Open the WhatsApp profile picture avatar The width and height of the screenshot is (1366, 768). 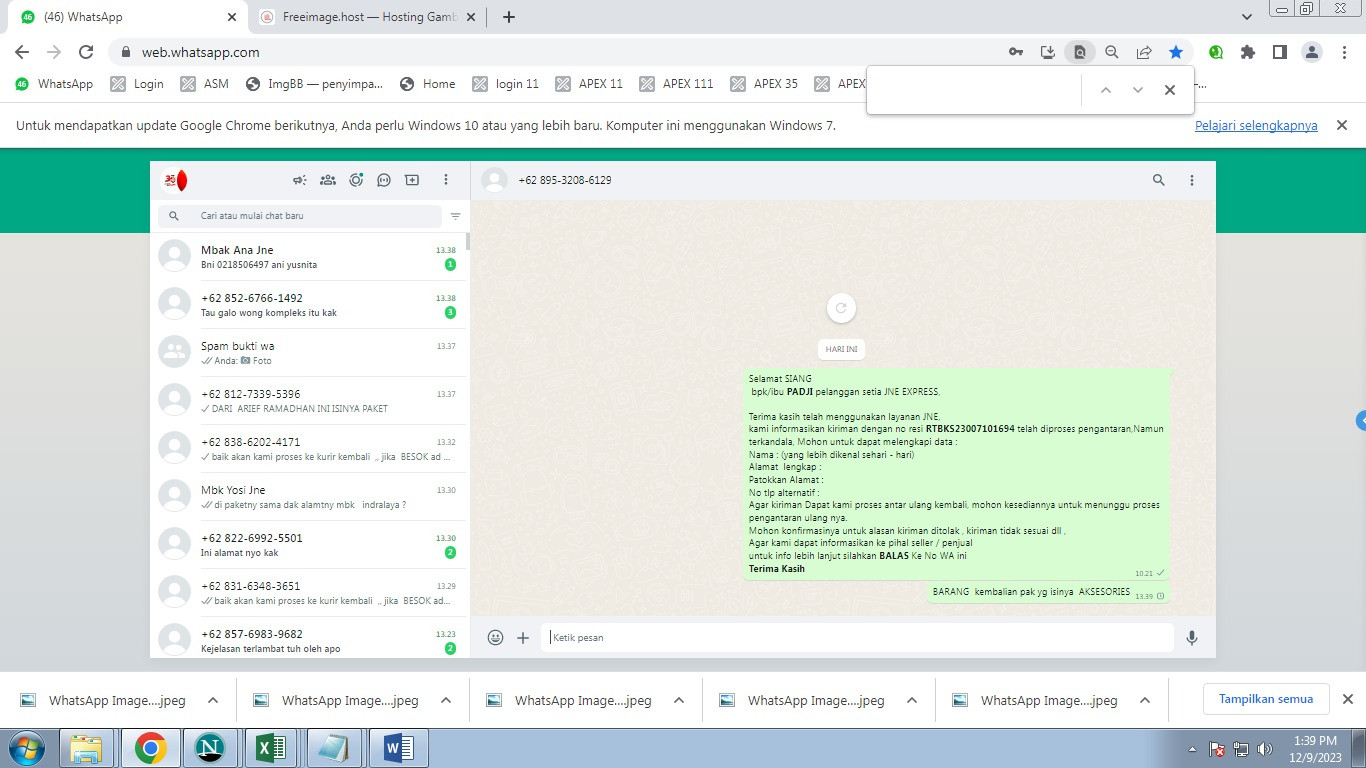[x=175, y=180]
